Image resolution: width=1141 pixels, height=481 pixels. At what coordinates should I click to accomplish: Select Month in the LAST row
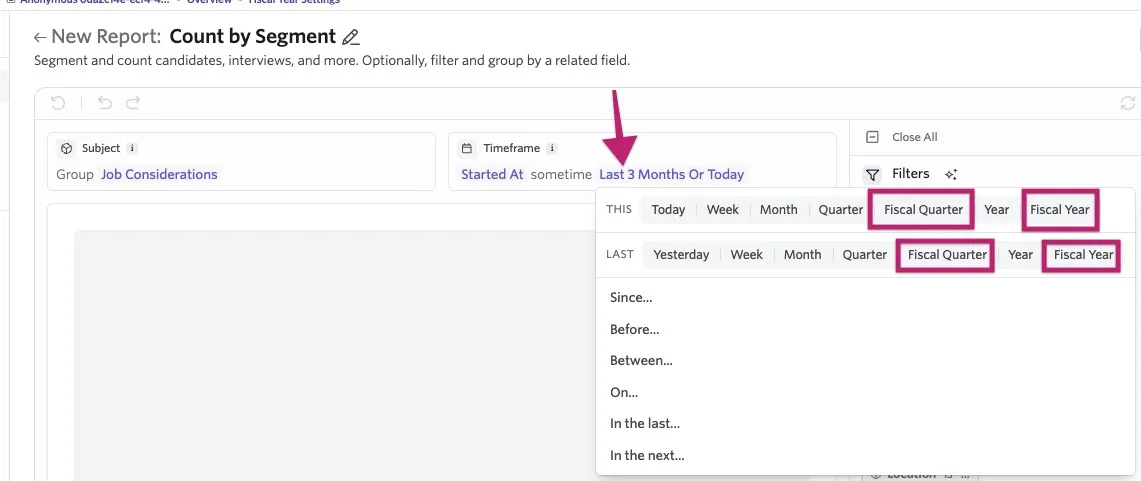(803, 255)
